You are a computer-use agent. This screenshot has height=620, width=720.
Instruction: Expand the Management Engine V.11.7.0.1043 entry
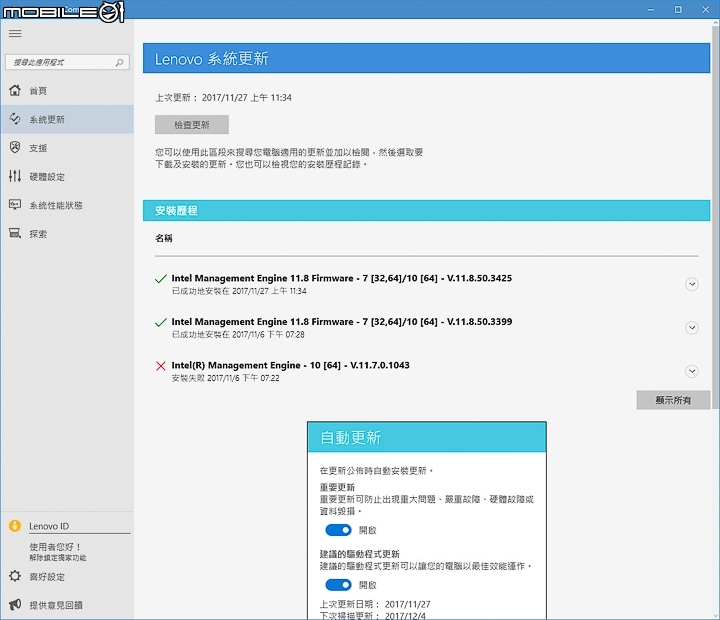pos(692,371)
